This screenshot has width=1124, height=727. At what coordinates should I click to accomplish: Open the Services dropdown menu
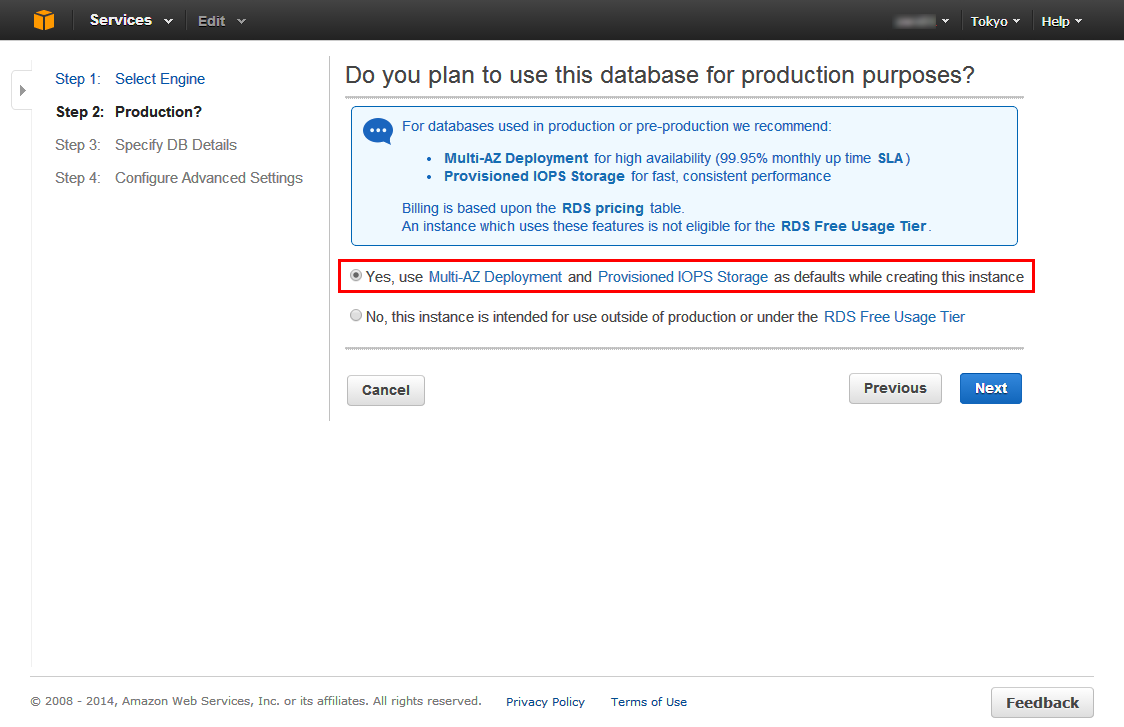click(x=131, y=20)
